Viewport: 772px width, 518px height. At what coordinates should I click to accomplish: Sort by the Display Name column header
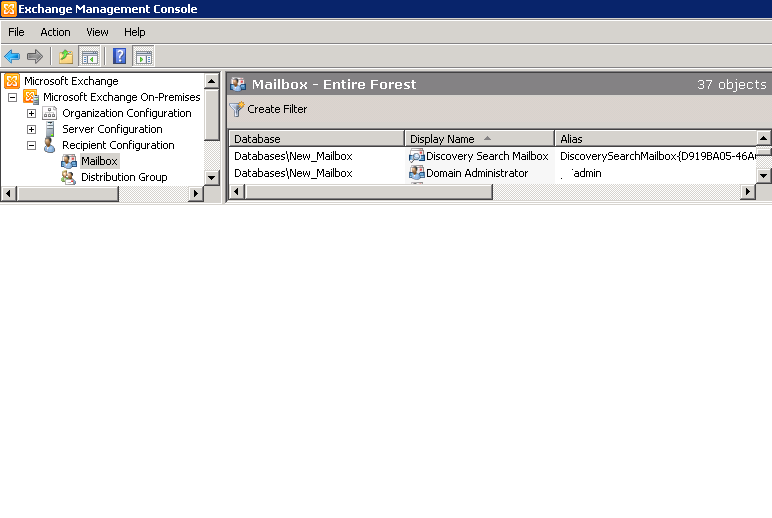pyautogui.click(x=480, y=139)
